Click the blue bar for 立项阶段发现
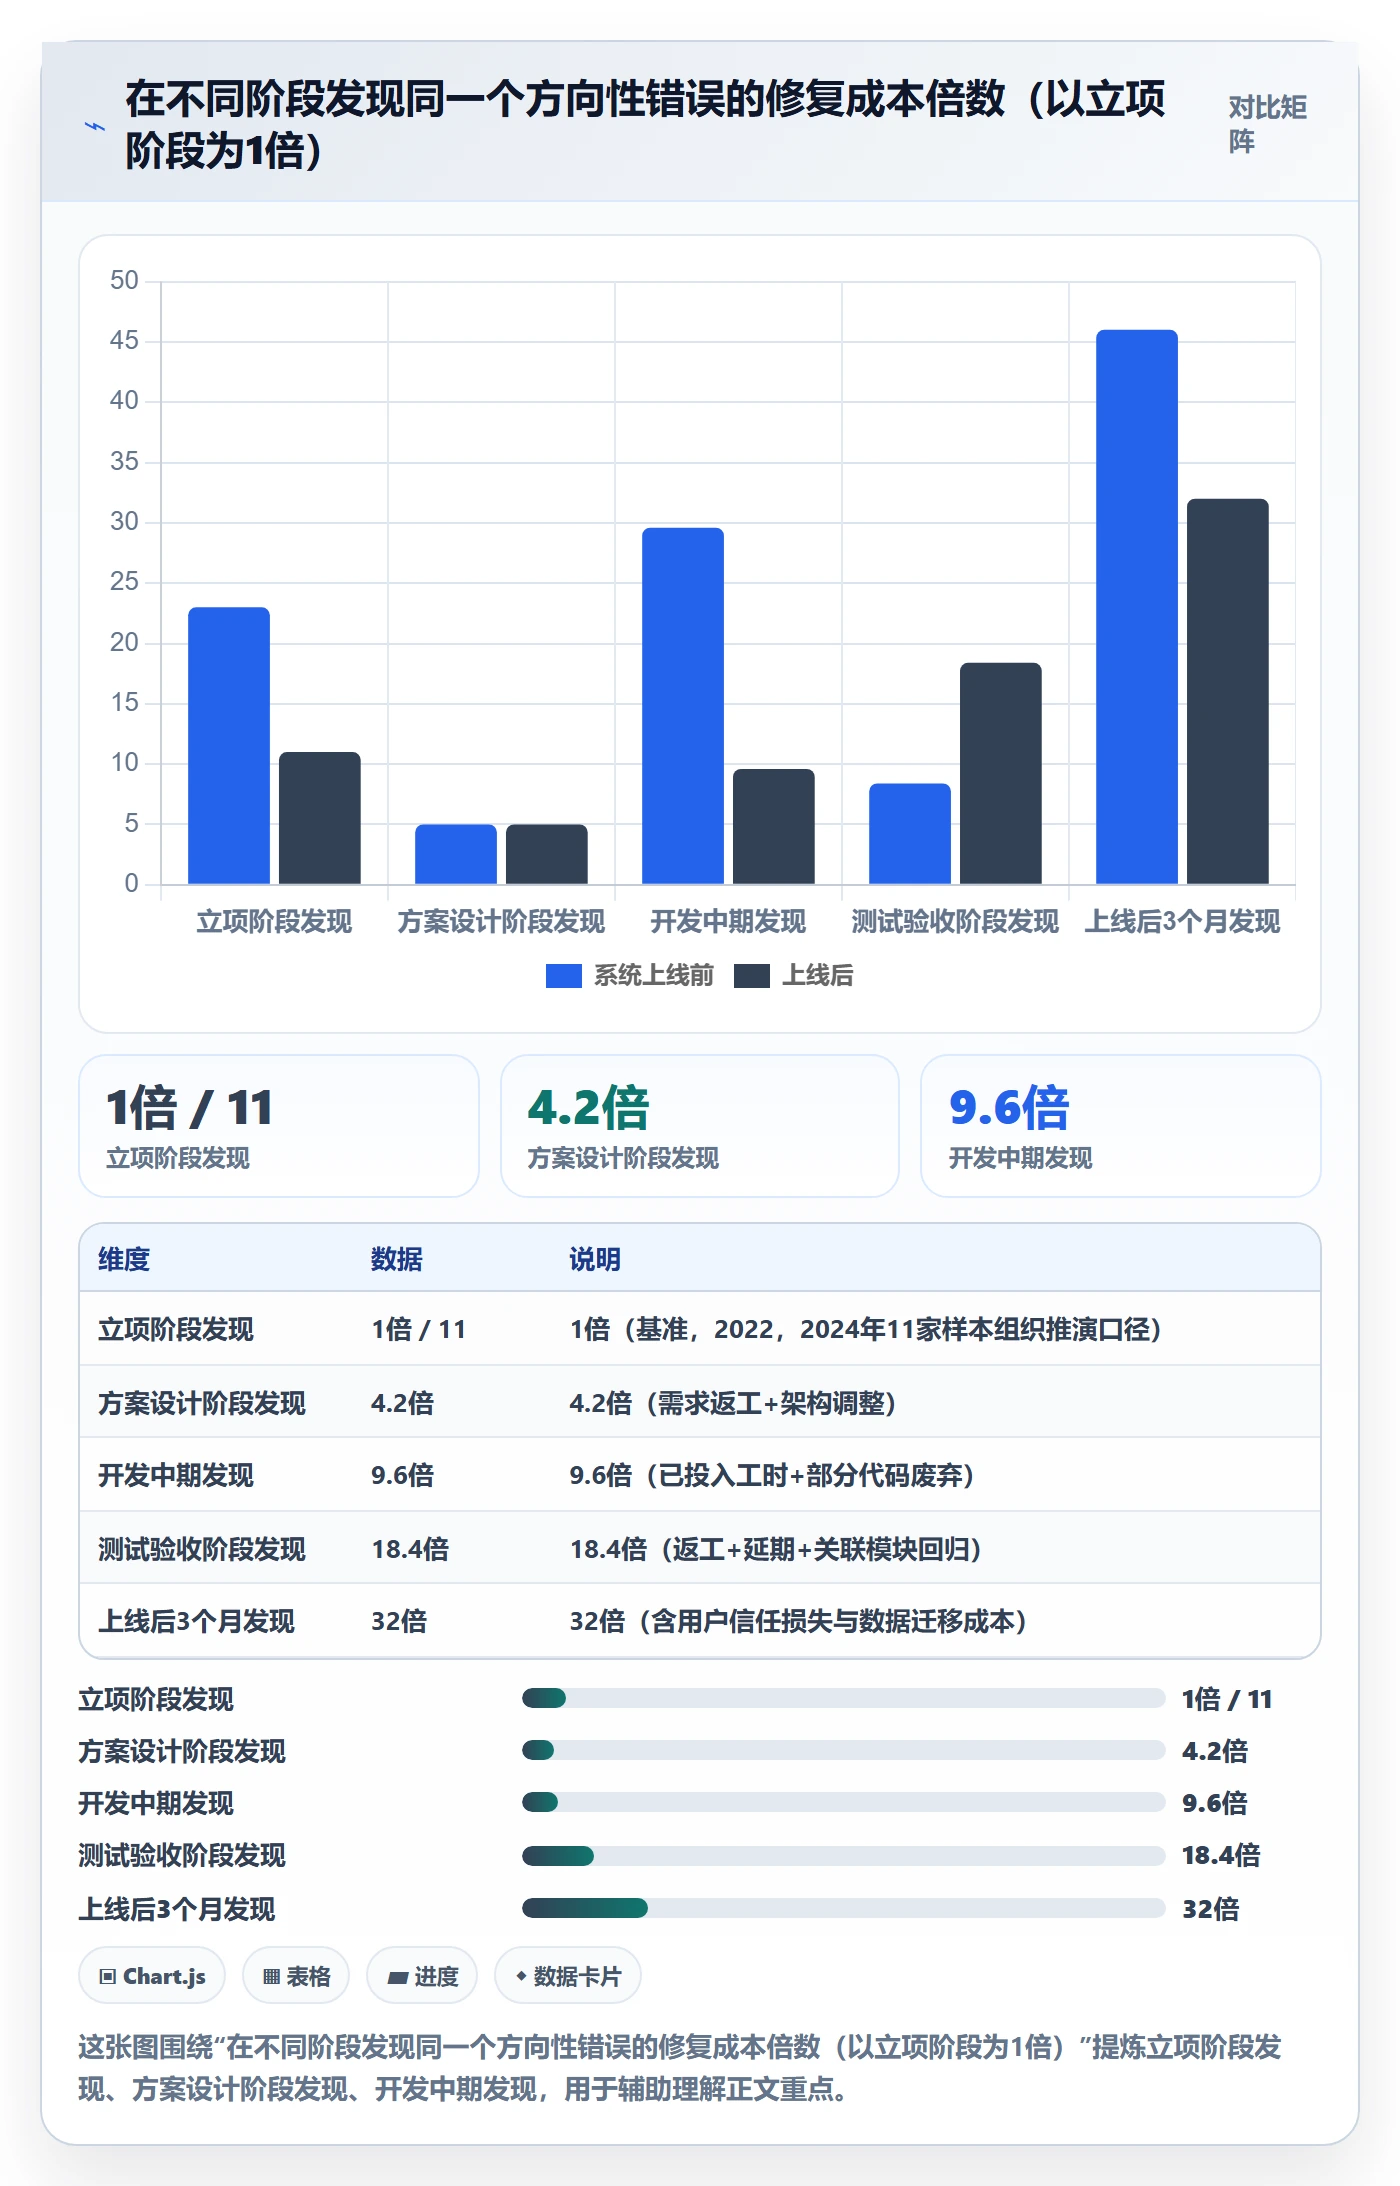 coord(229,746)
